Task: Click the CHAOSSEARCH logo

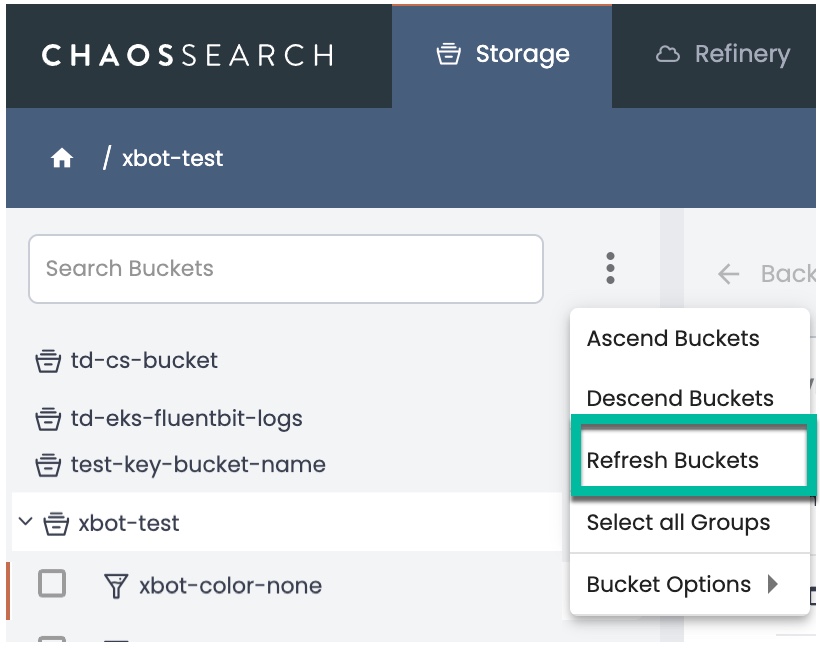Action: pos(187,54)
